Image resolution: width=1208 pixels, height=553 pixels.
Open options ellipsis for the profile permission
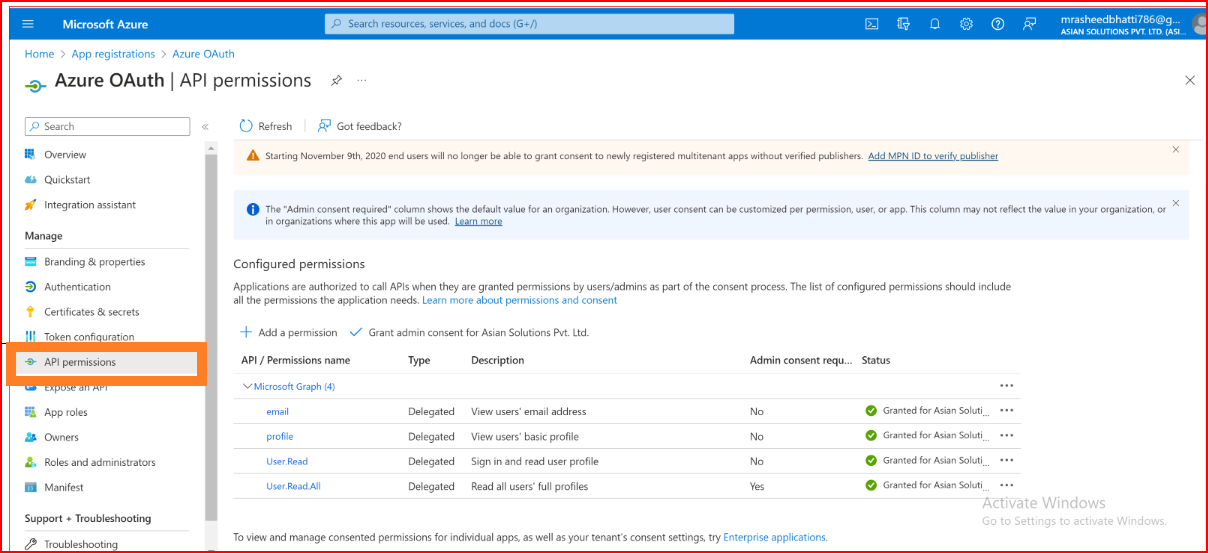pos(1007,435)
